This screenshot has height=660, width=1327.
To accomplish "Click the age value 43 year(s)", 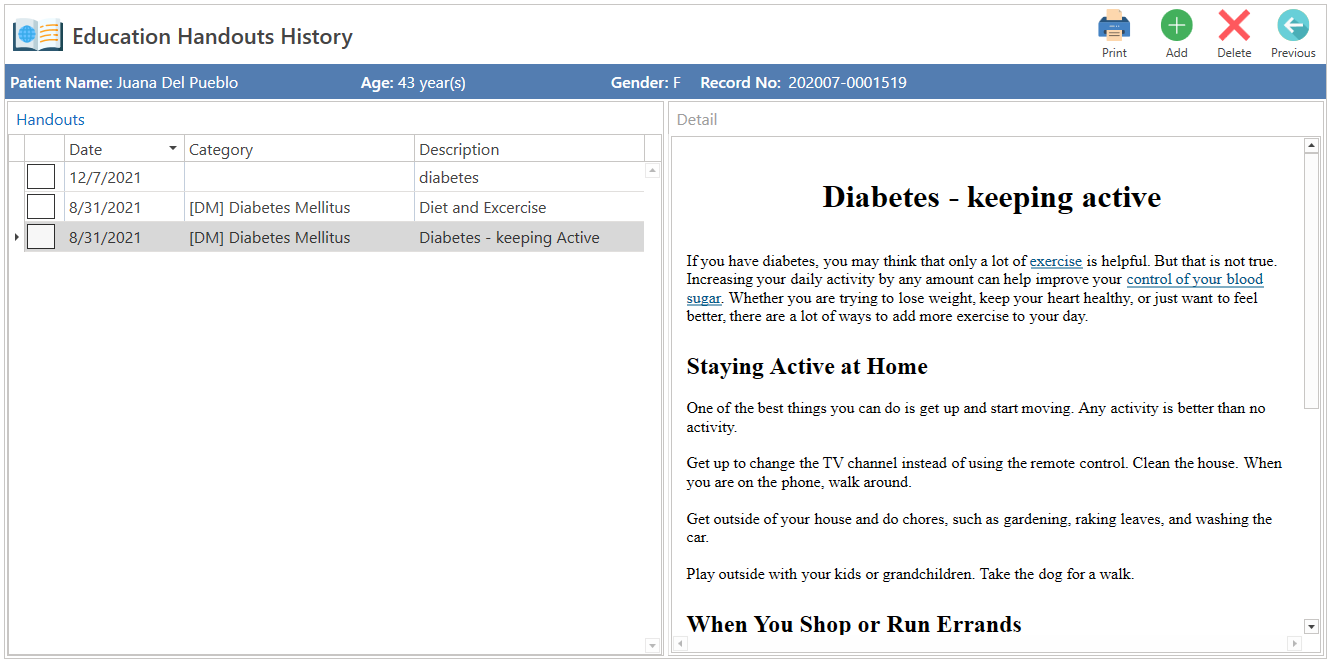I will (x=432, y=83).
